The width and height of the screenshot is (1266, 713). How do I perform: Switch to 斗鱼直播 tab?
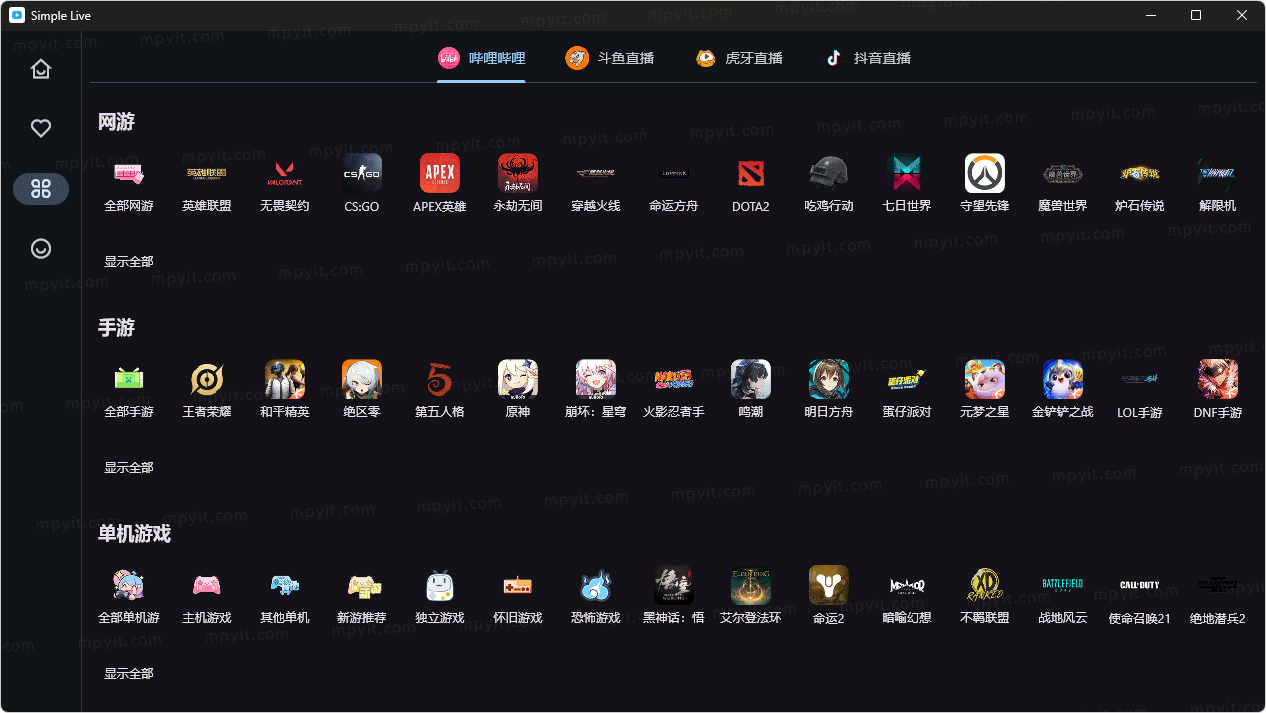click(x=610, y=58)
